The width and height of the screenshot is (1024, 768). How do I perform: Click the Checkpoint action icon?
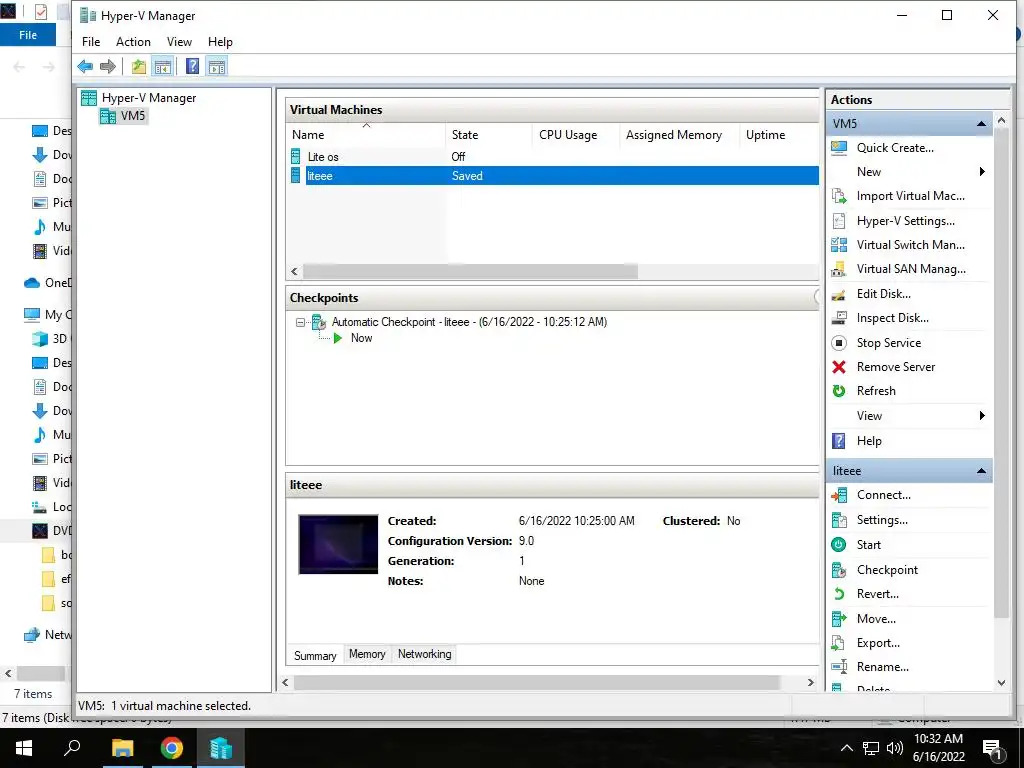click(x=839, y=570)
